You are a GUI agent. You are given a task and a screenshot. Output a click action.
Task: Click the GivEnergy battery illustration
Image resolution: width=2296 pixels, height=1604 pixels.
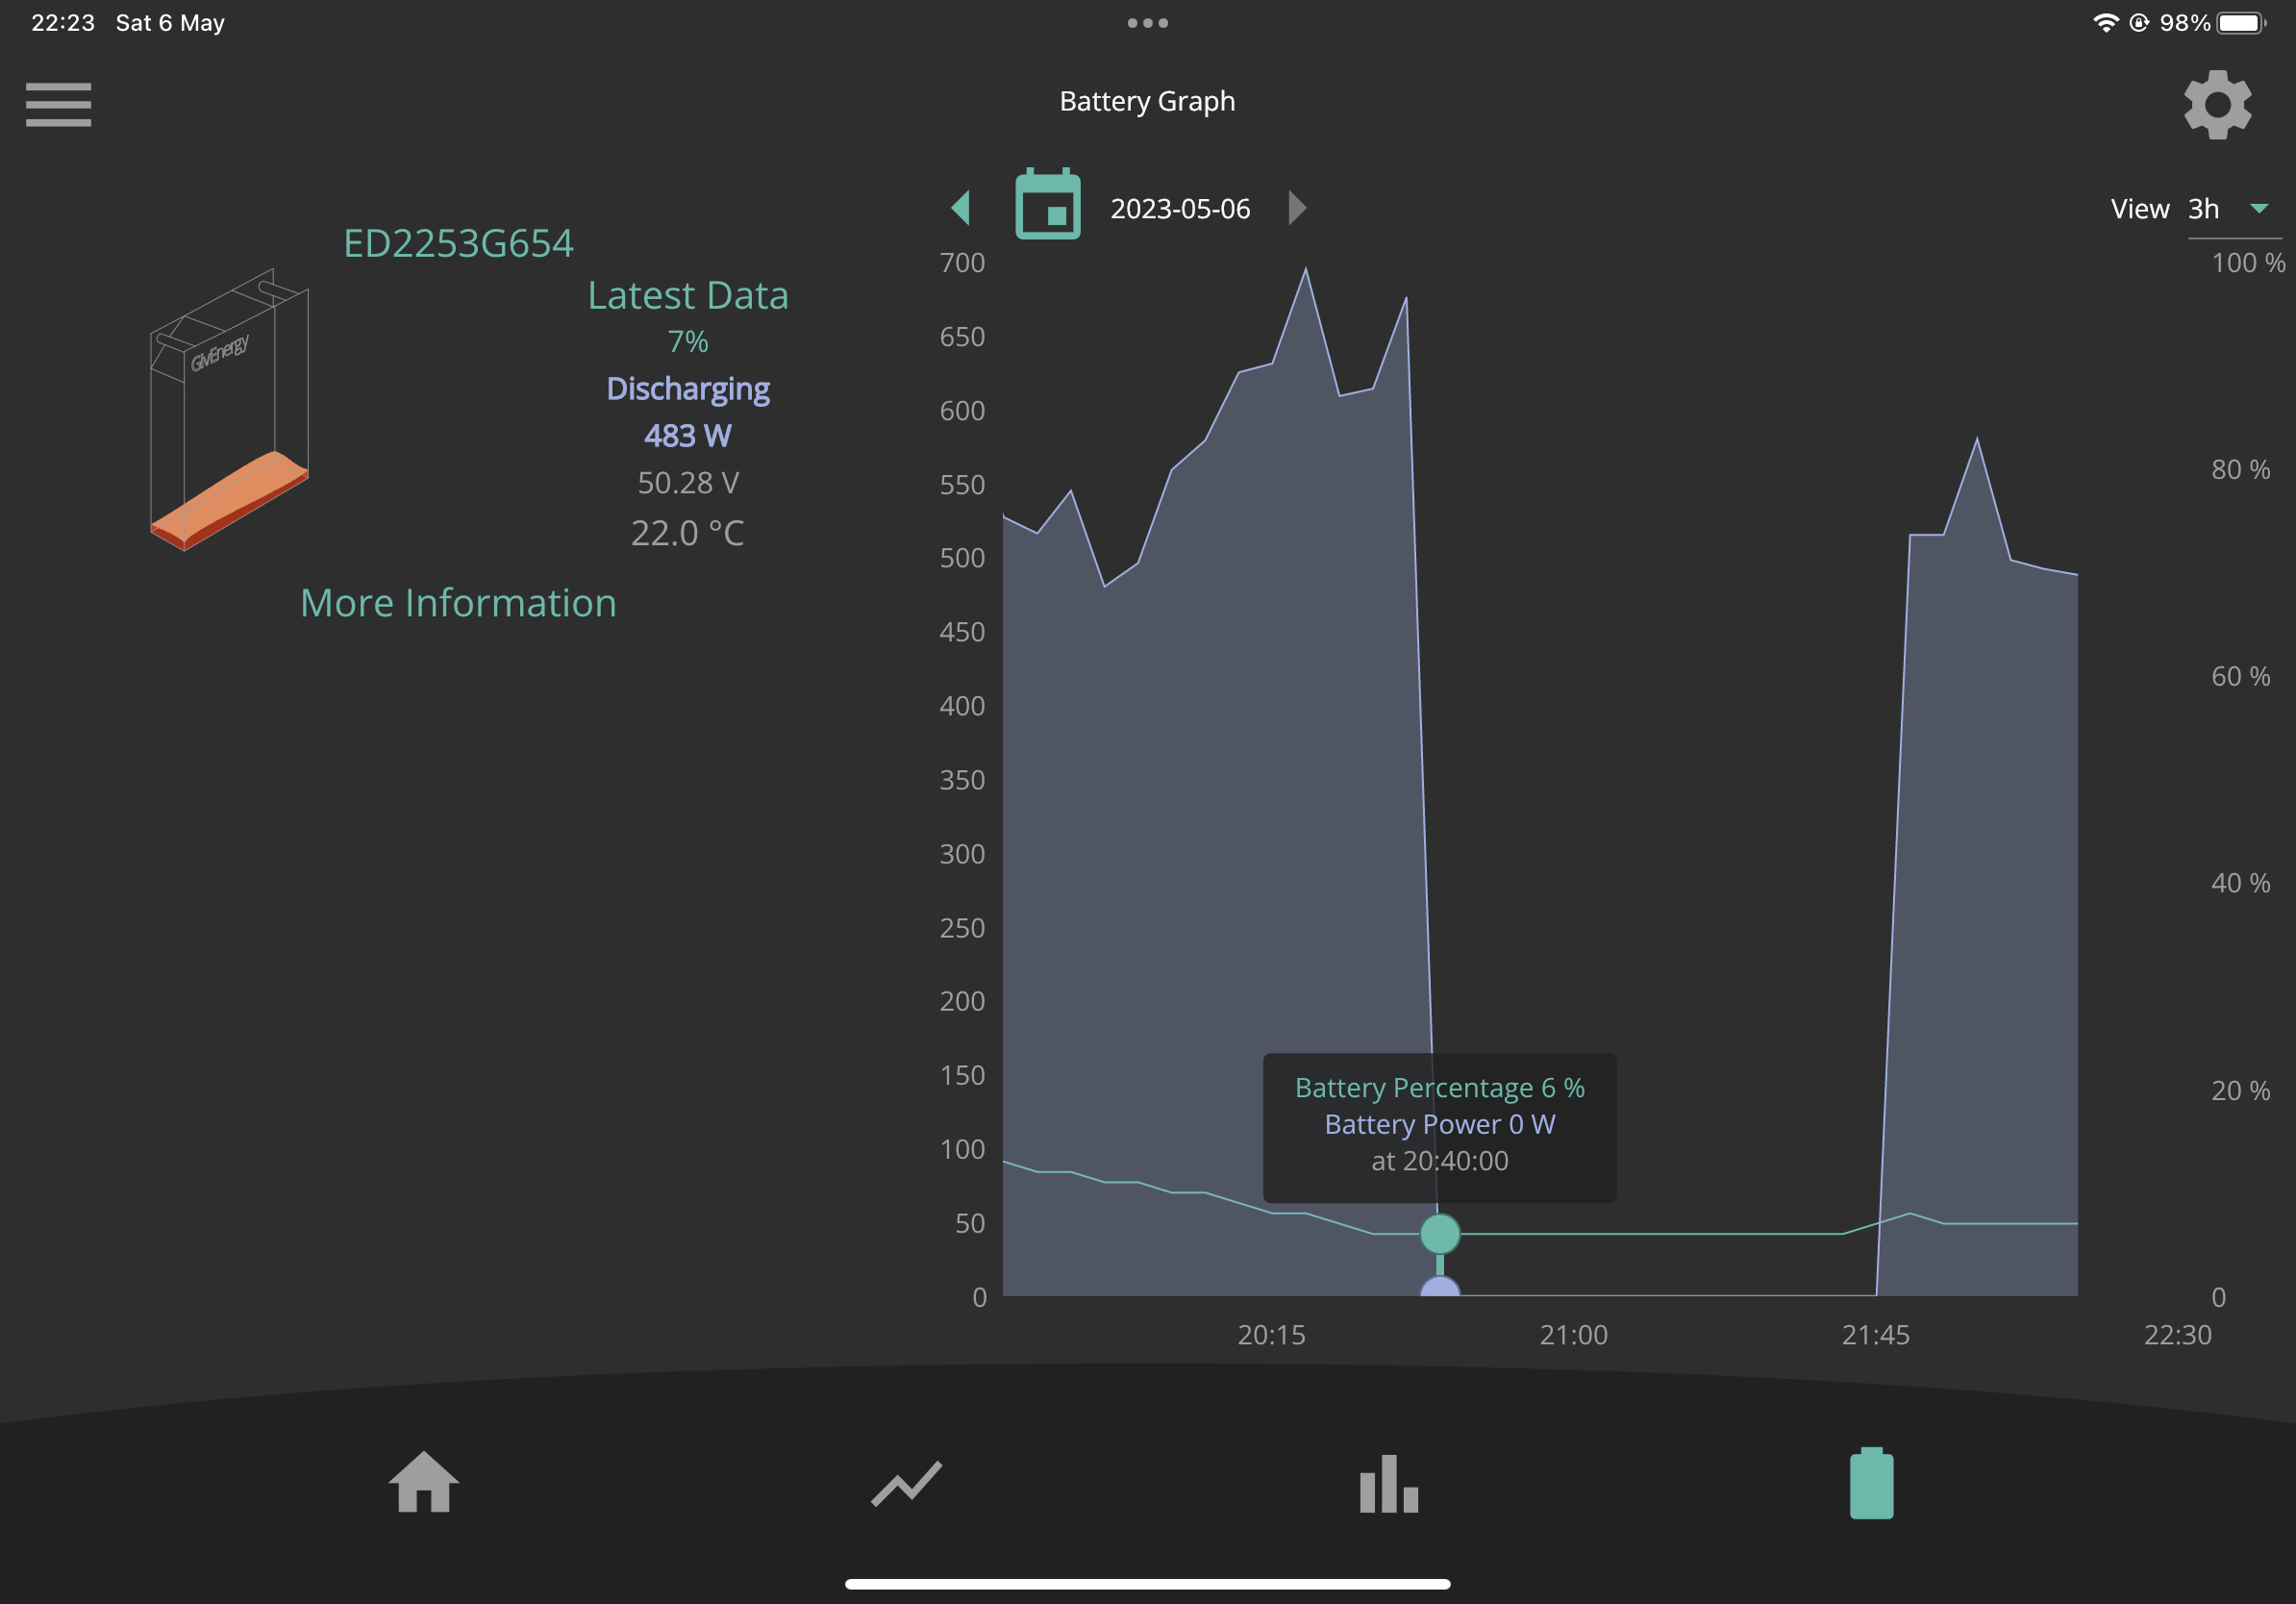(229, 409)
